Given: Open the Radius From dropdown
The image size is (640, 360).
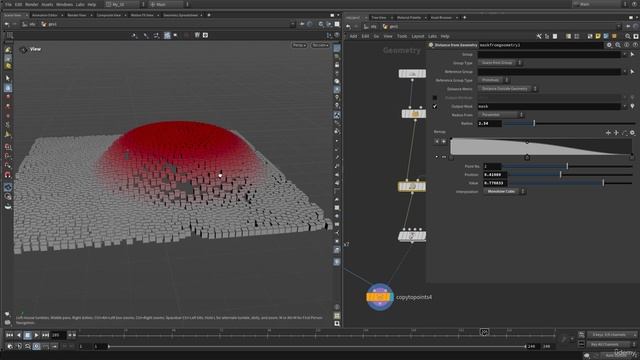Looking at the screenshot, I should coord(501,115).
